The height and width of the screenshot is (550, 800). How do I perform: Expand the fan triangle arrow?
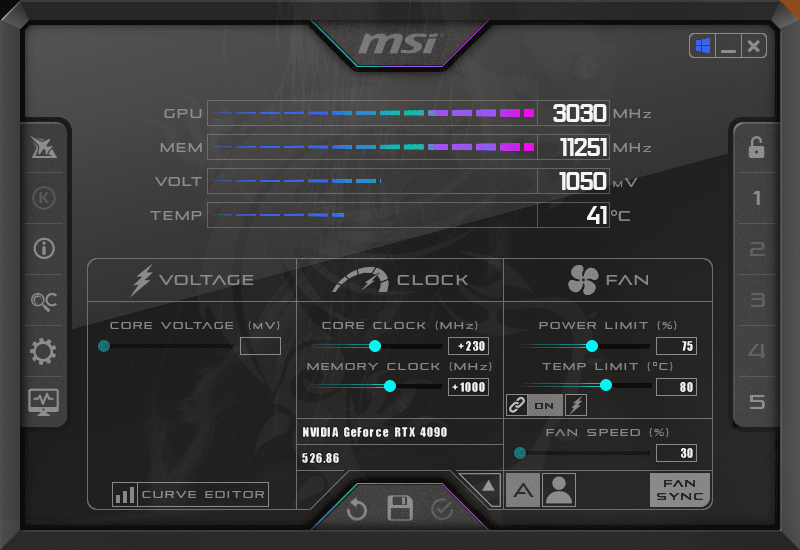click(488, 485)
